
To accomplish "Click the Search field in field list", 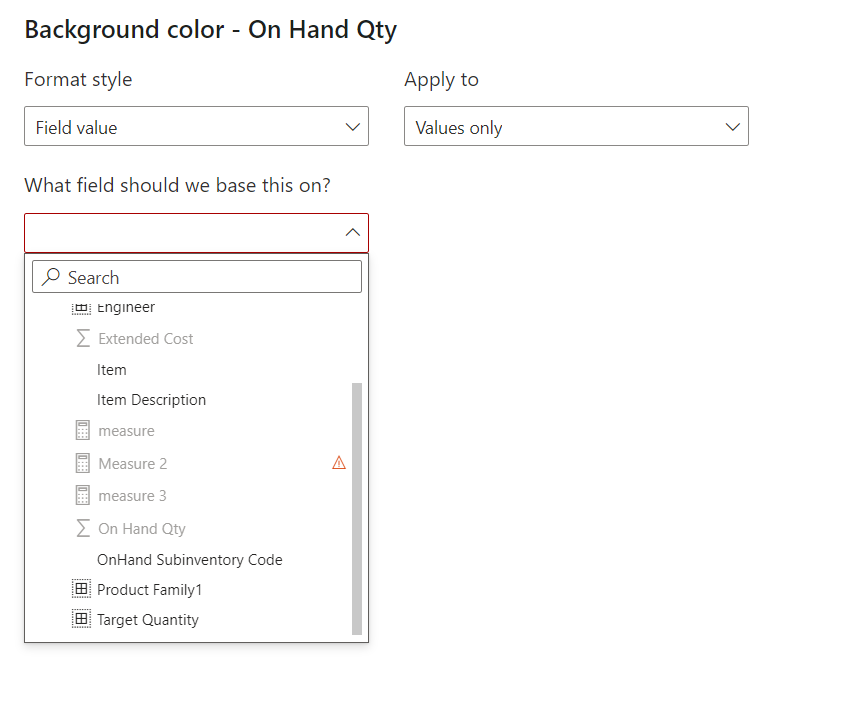I will coord(197,277).
